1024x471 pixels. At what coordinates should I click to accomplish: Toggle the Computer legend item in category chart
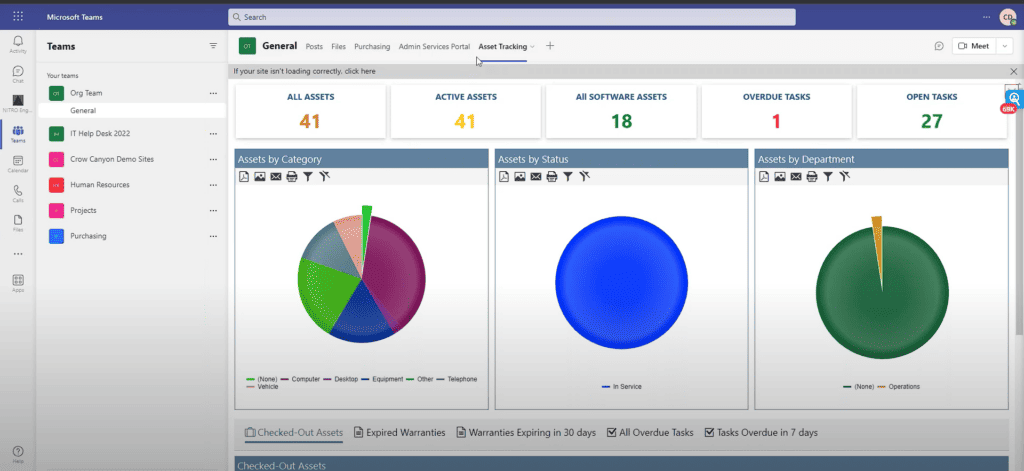(x=304, y=379)
